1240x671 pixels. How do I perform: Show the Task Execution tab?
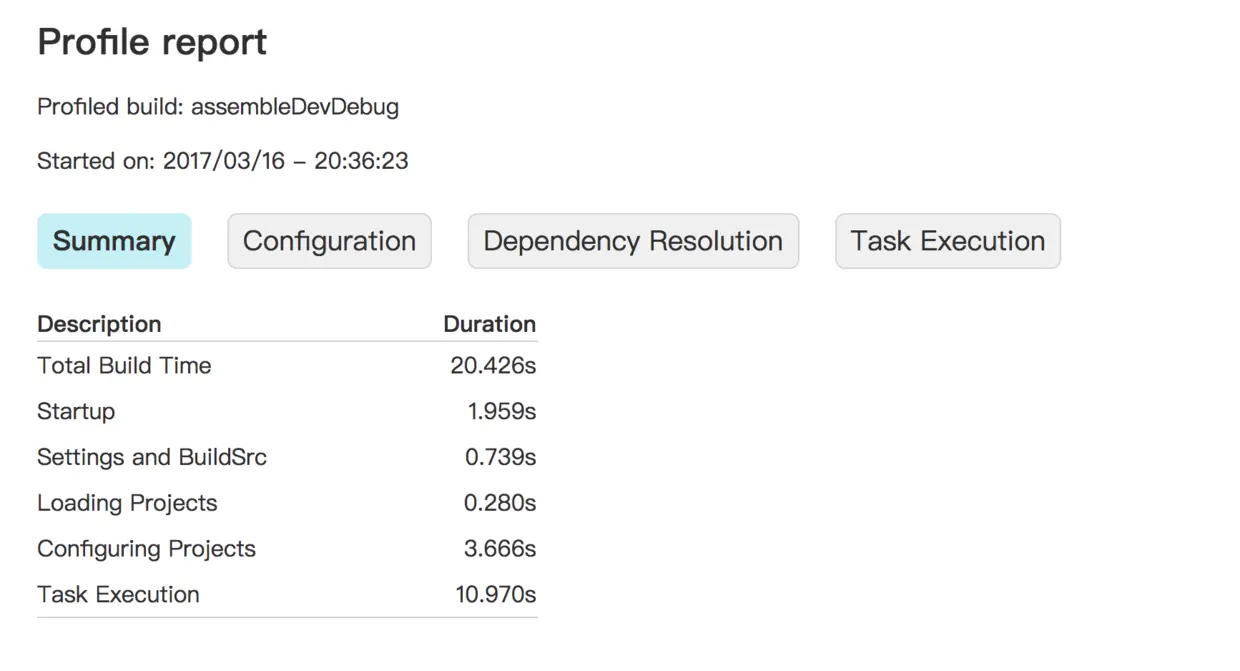click(947, 241)
